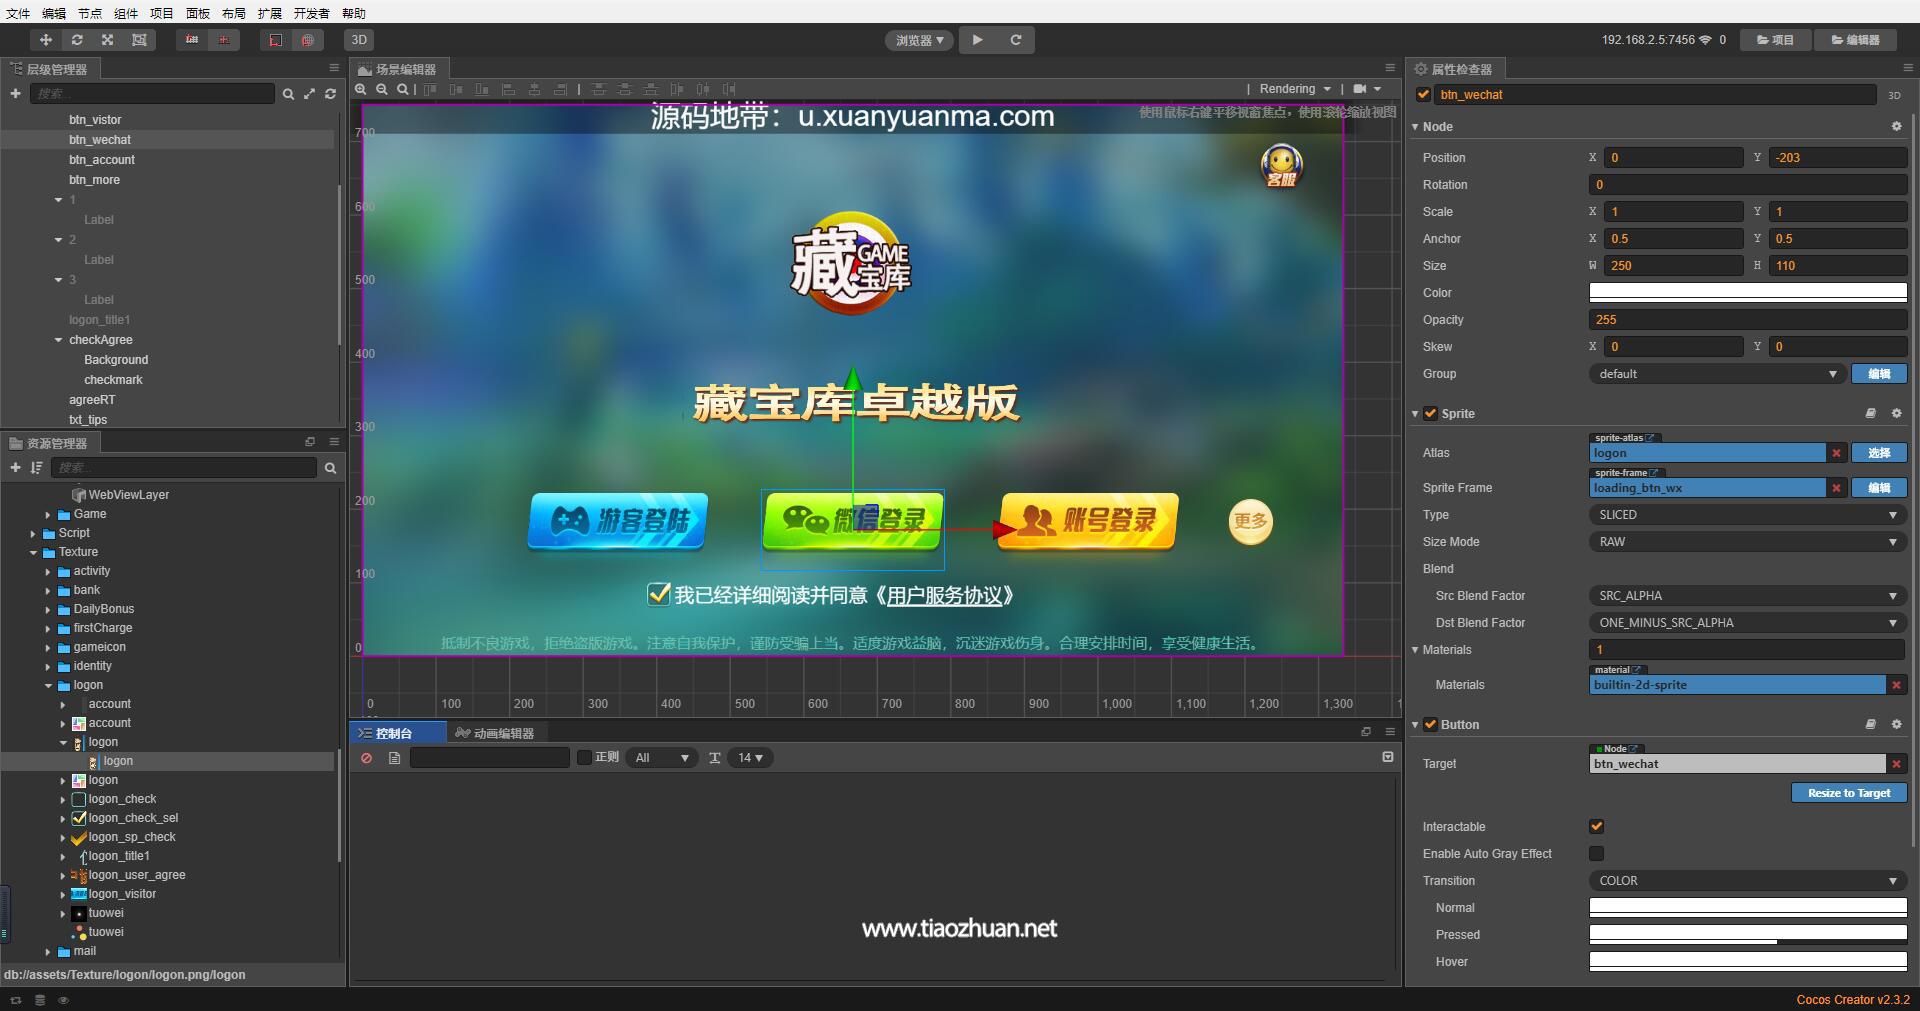This screenshot has width=1920, height=1011.
Task: Click the Play preview button
Action: [977, 40]
